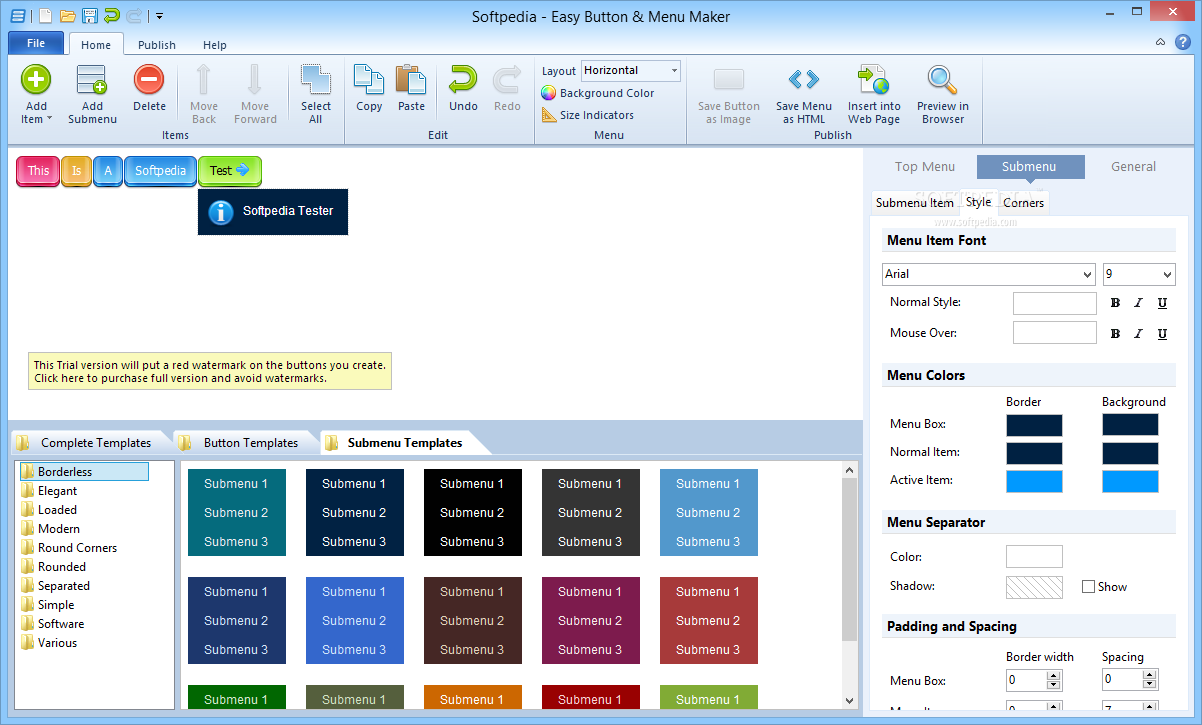1202x725 pixels.
Task: Toggle italic for Normal Style font
Action: [1138, 303]
